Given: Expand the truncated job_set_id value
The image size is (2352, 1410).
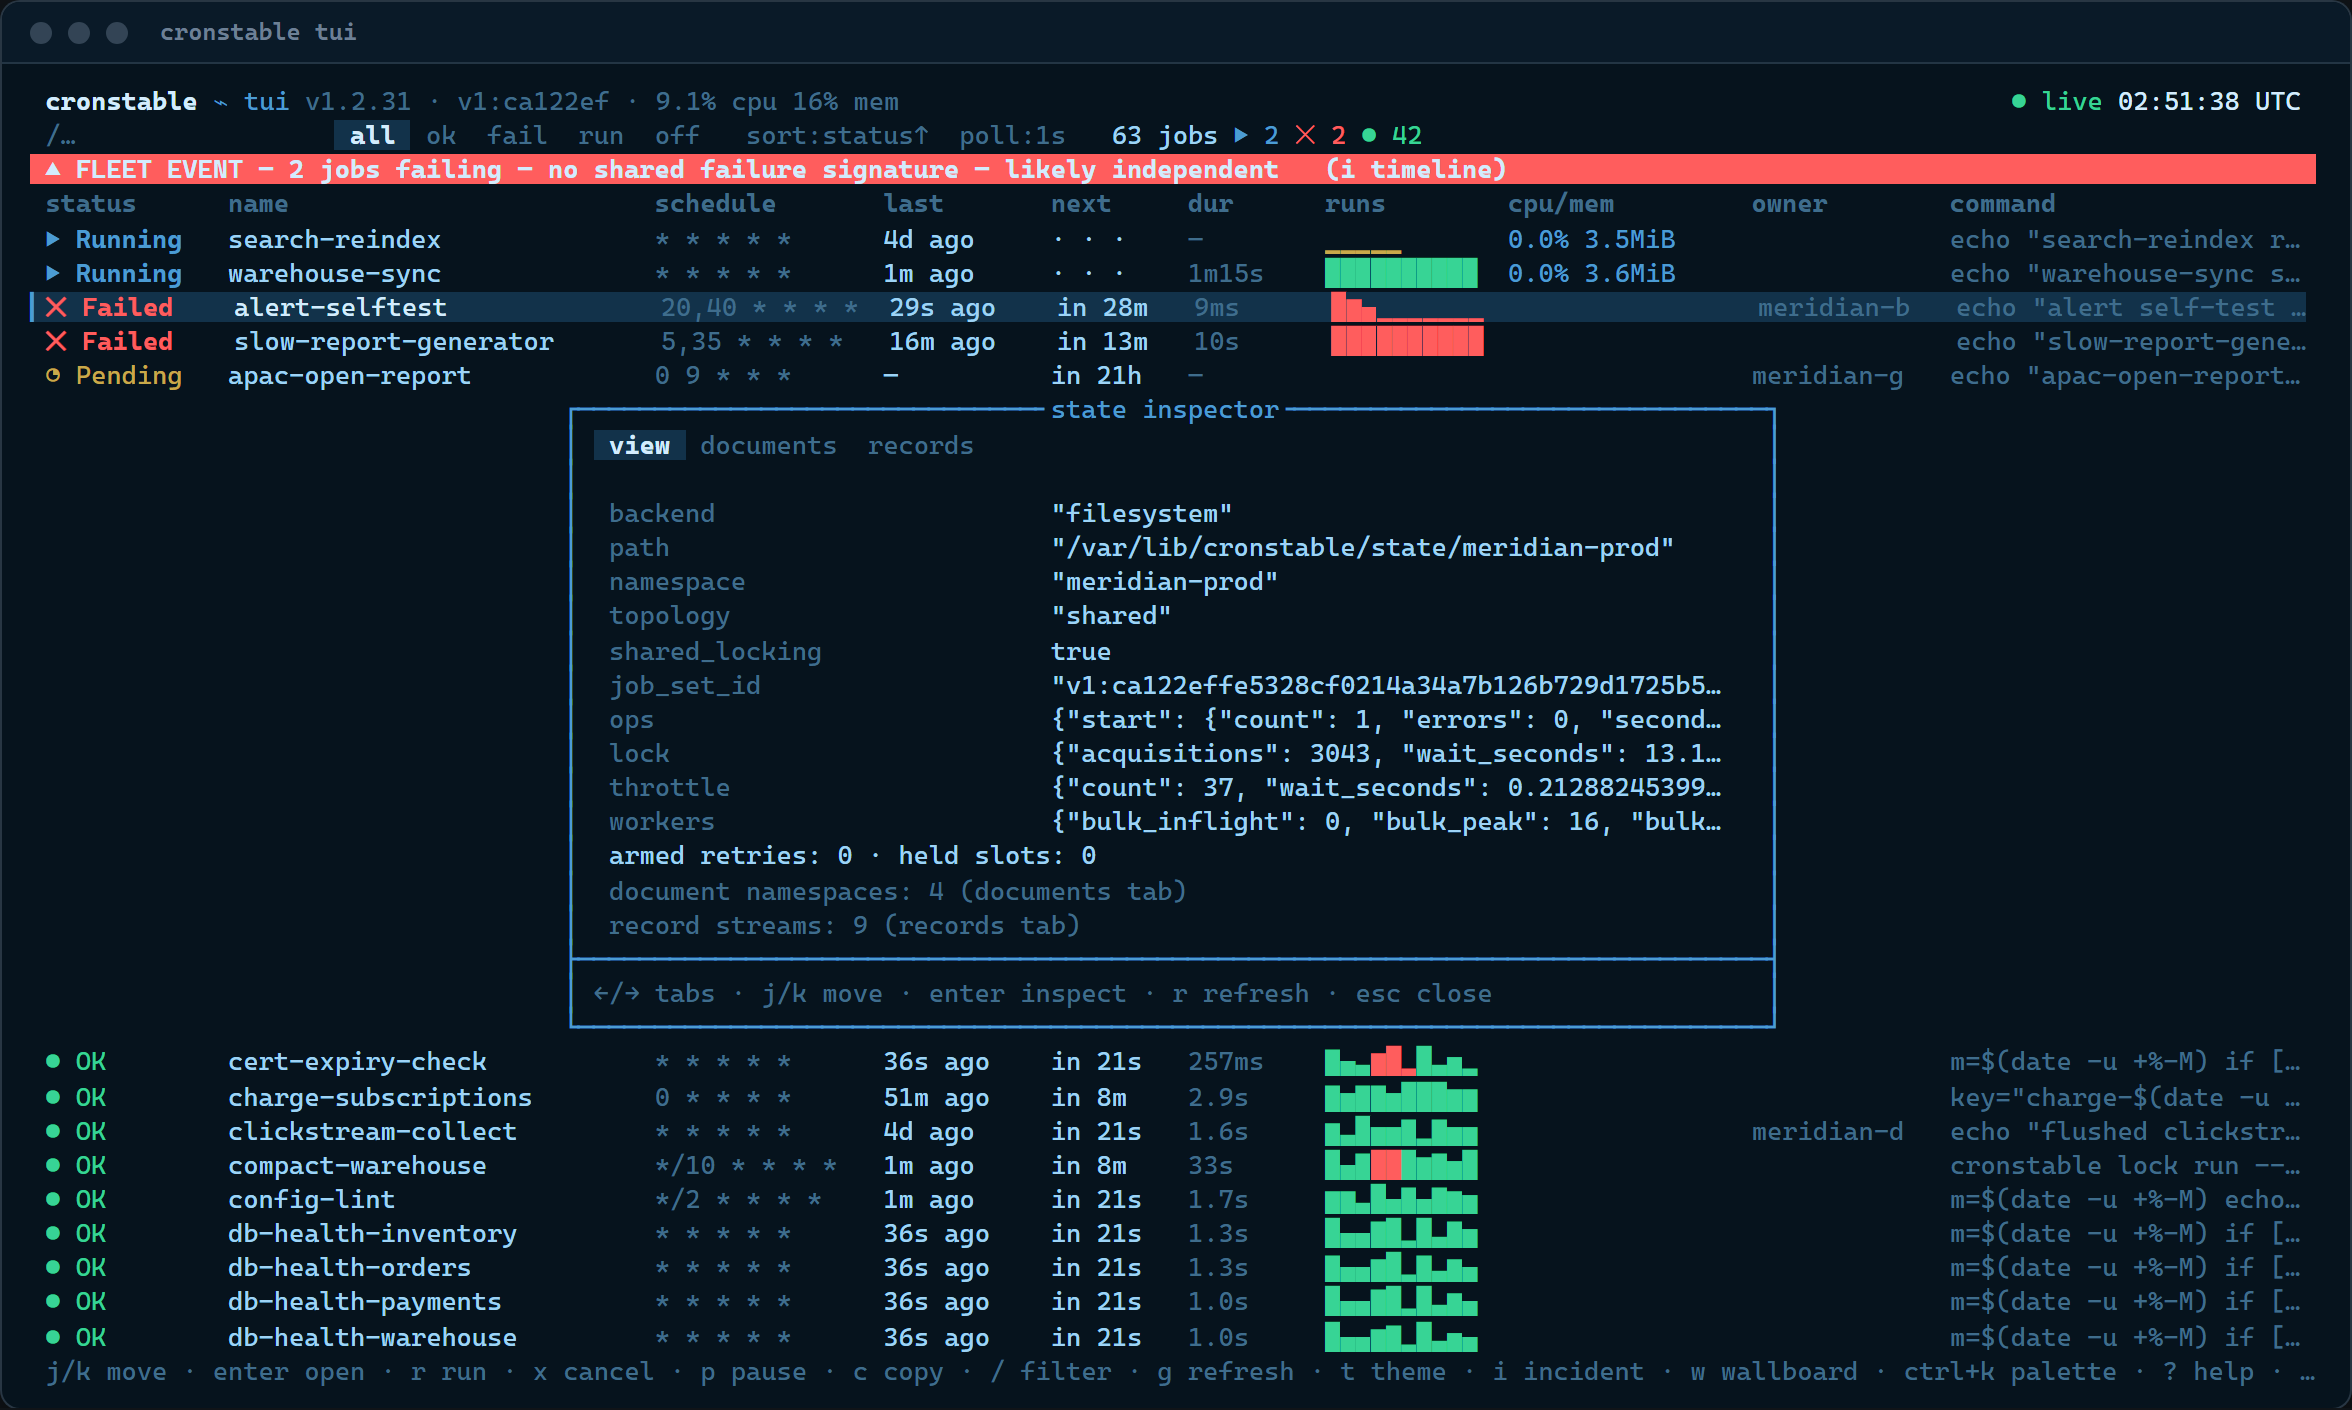Looking at the screenshot, I should pyautogui.click(x=1386, y=685).
